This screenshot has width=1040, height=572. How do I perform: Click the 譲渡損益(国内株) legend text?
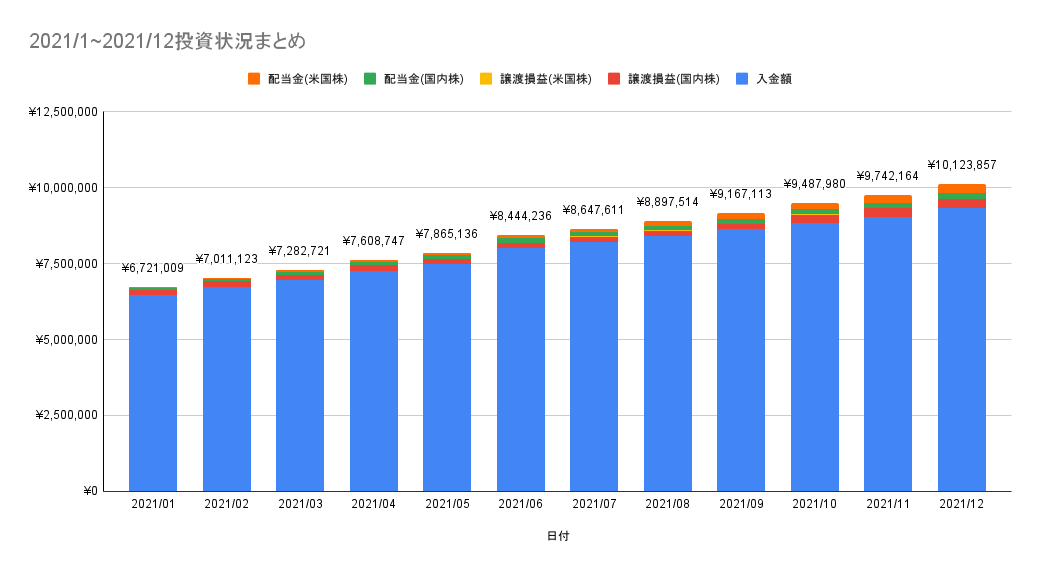pos(674,79)
